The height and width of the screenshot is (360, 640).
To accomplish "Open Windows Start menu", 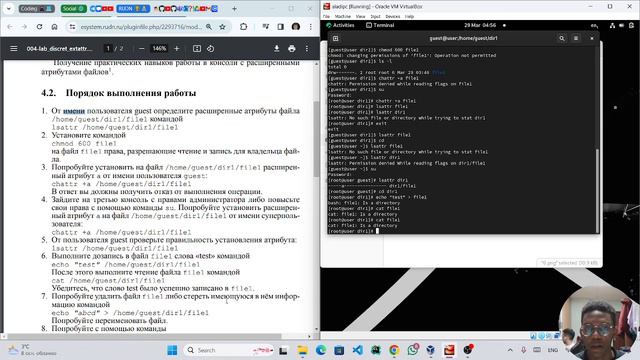I will (x=172, y=350).
